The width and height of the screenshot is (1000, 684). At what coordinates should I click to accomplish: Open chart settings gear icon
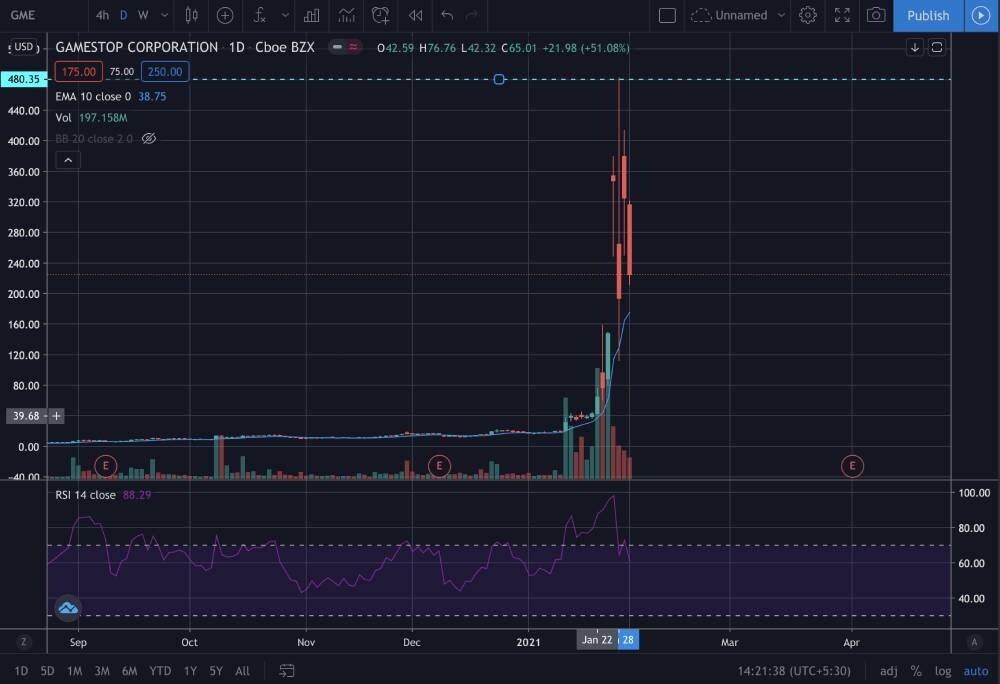coord(808,15)
